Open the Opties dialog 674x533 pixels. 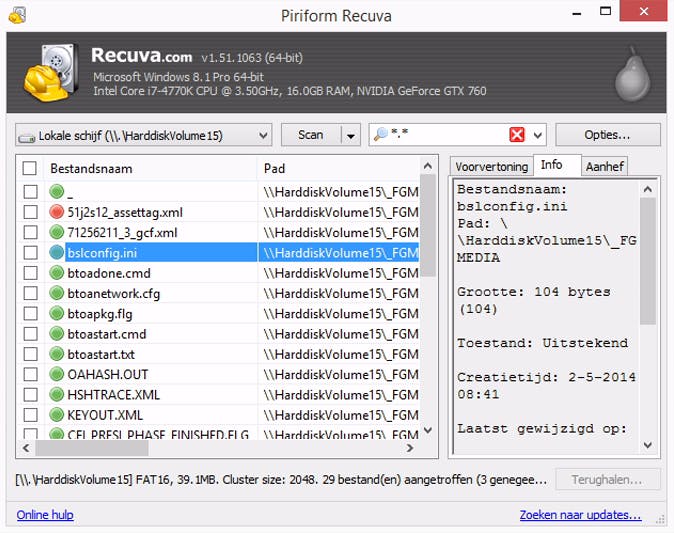(x=607, y=135)
